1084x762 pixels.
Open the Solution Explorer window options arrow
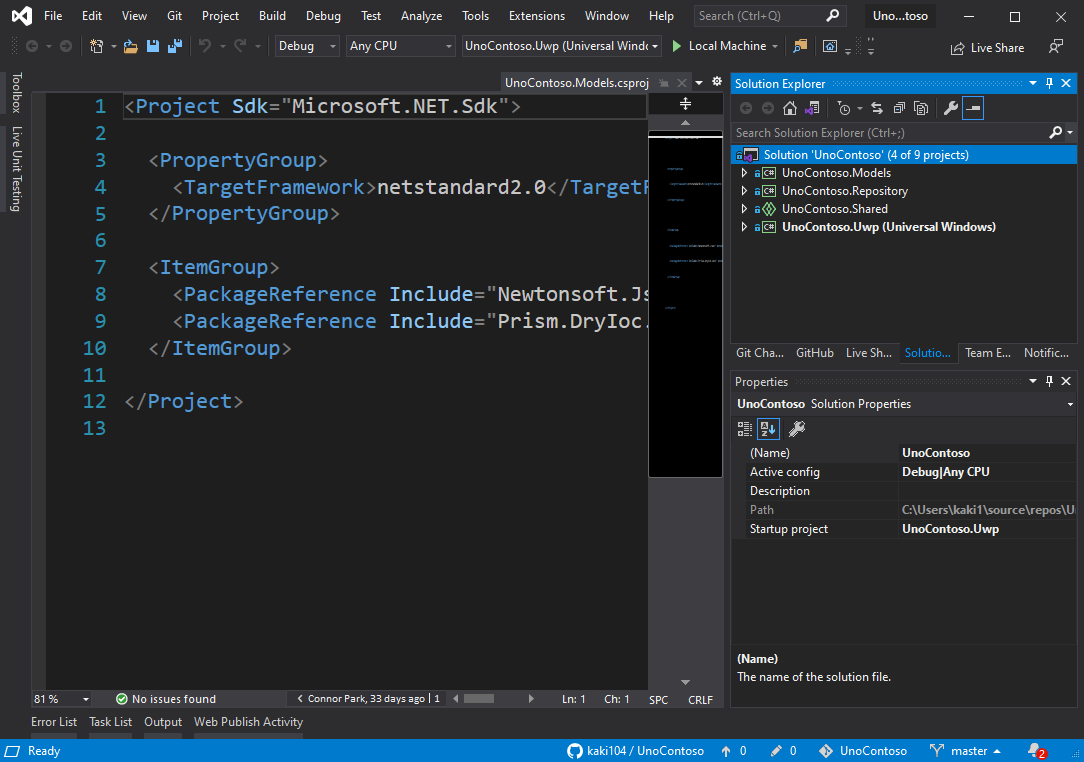tap(1033, 83)
